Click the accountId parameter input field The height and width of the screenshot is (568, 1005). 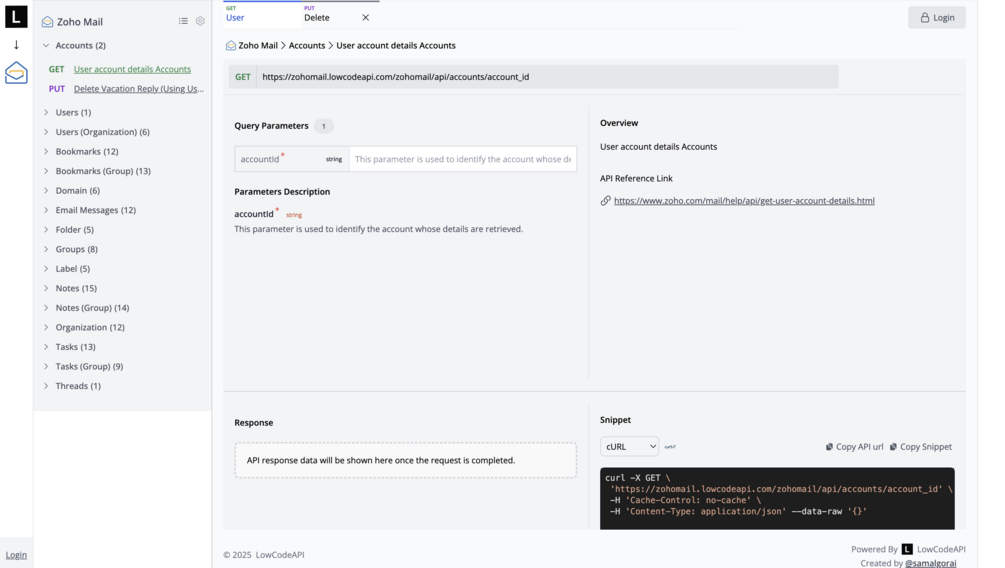[462, 159]
